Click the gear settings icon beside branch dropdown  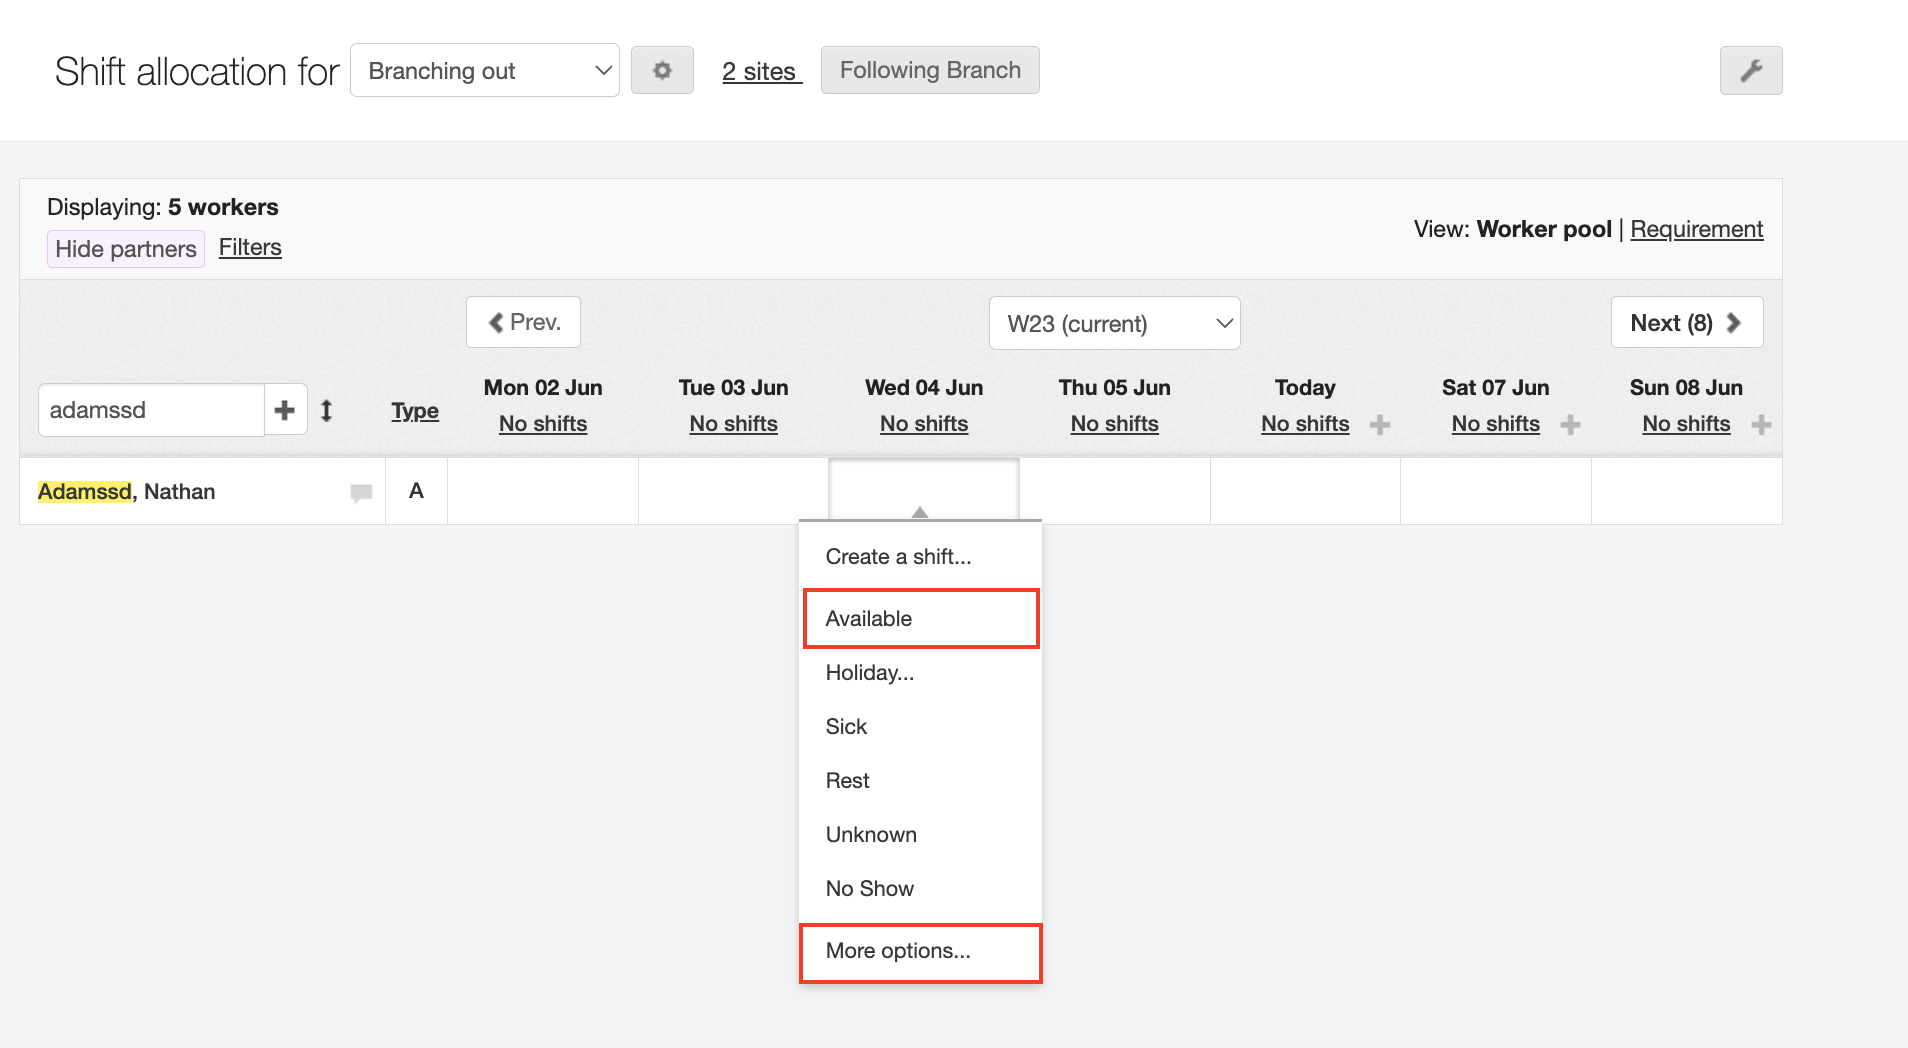coord(662,71)
